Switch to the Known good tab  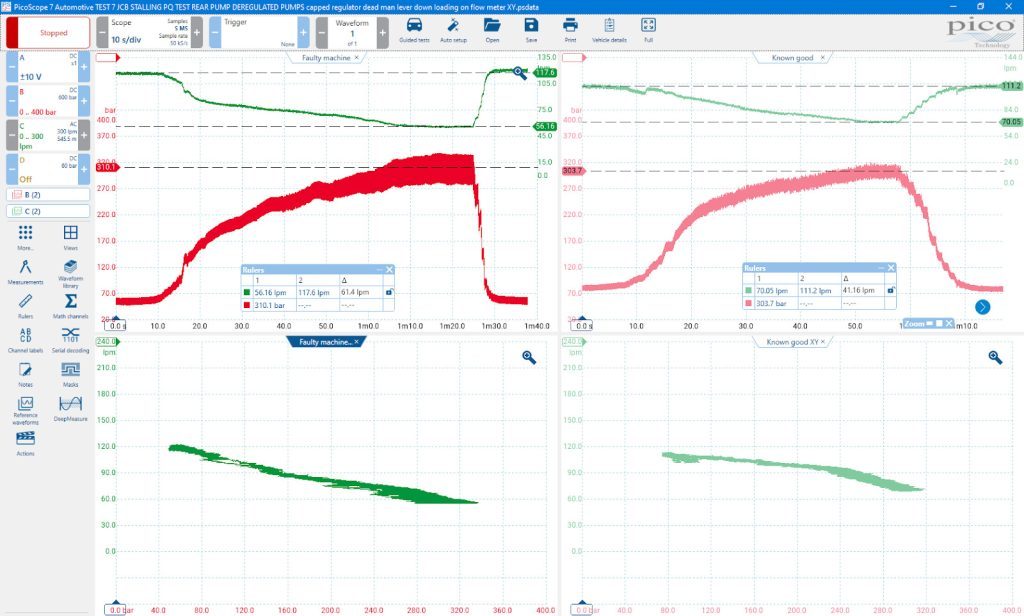click(x=792, y=58)
